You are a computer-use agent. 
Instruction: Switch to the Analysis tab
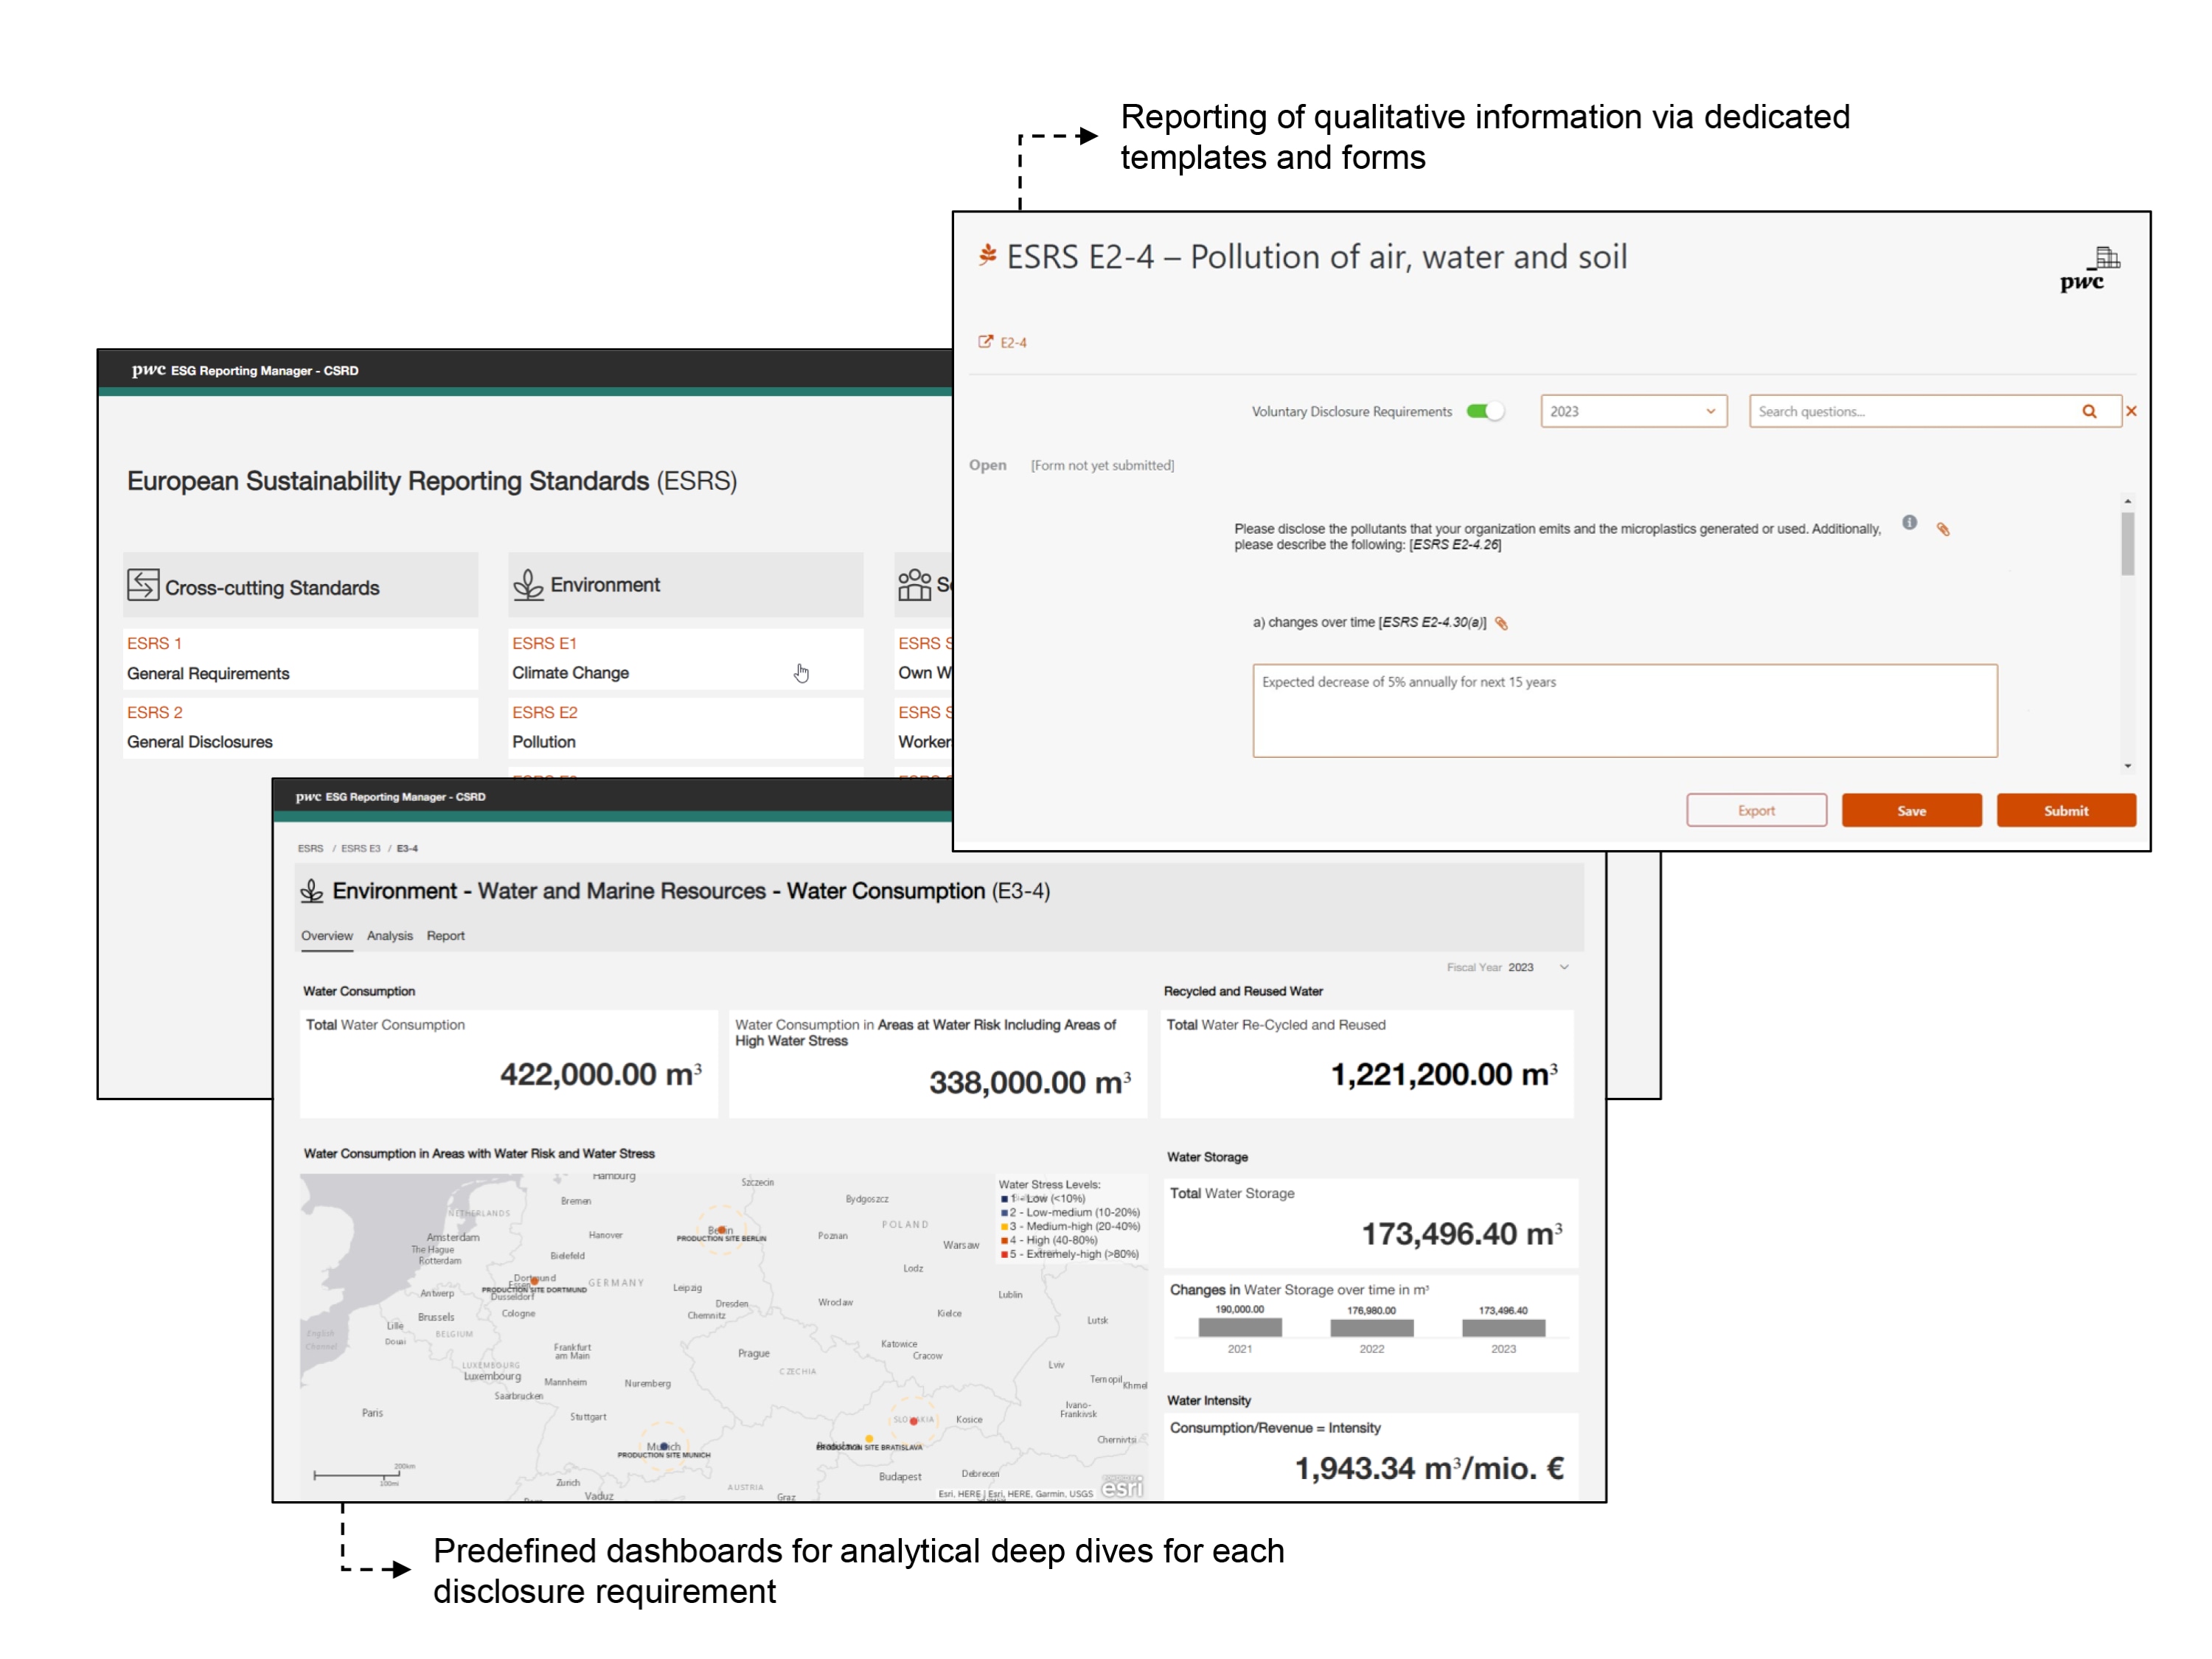pos(389,936)
